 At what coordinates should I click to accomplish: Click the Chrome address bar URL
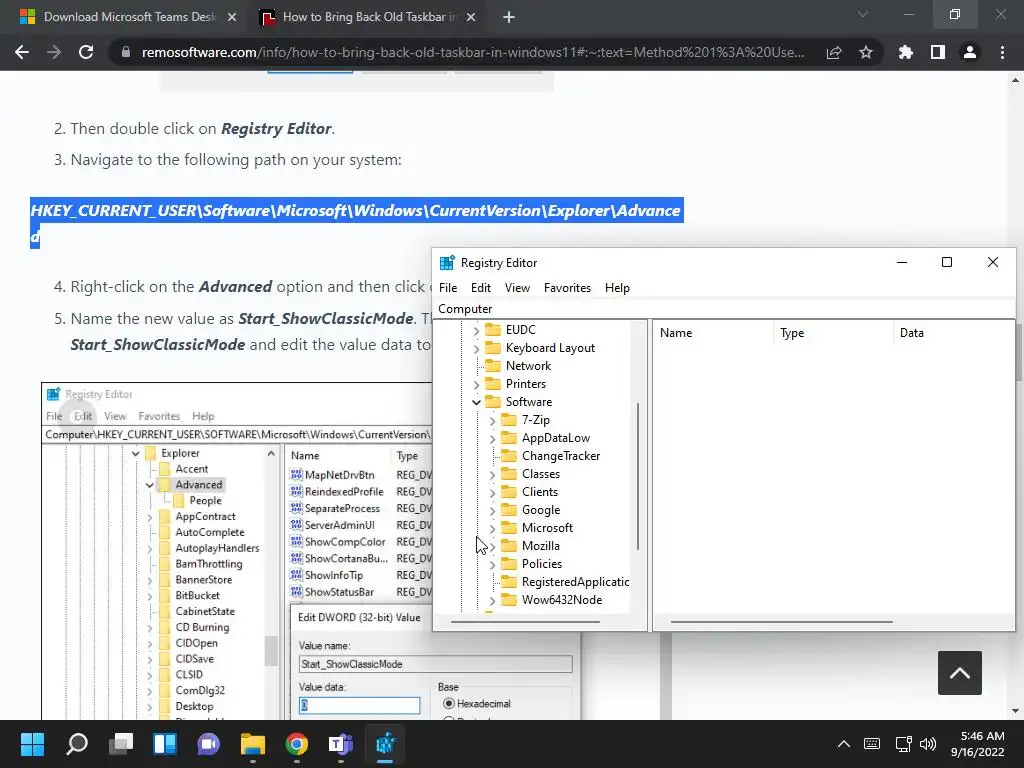point(473,52)
